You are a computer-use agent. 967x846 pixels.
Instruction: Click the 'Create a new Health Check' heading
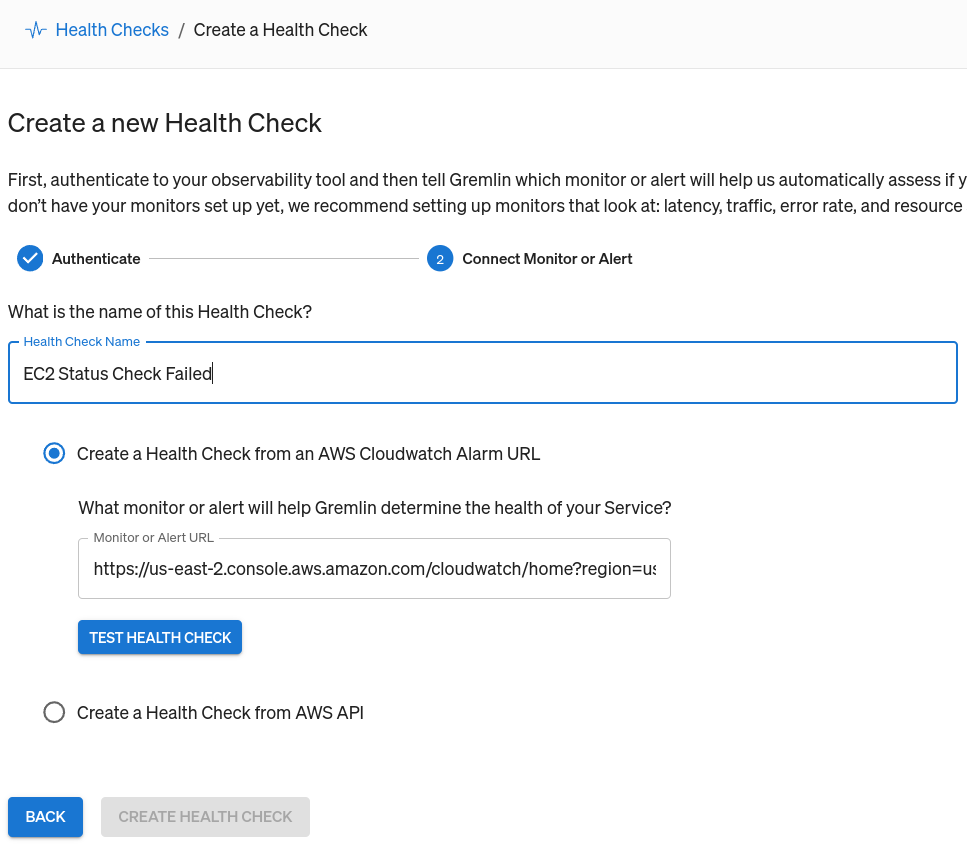pyautogui.click(x=165, y=123)
